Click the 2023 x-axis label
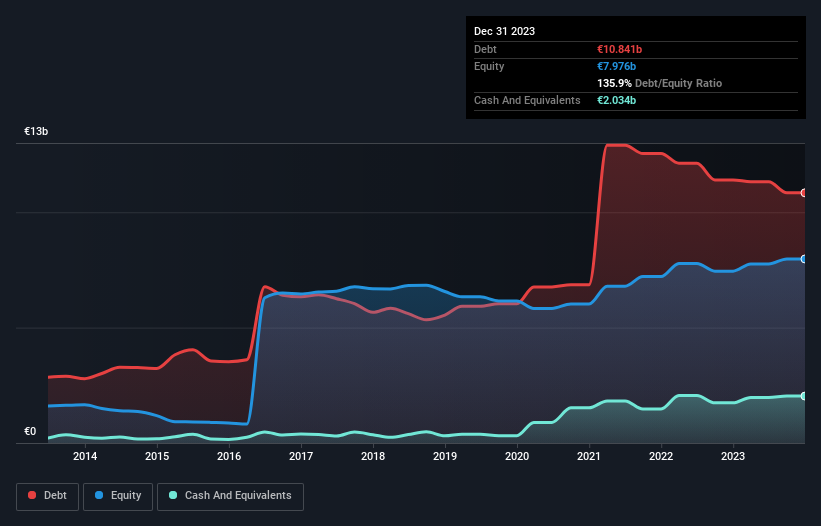This screenshot has width=821, height=526. click(733, 456)
